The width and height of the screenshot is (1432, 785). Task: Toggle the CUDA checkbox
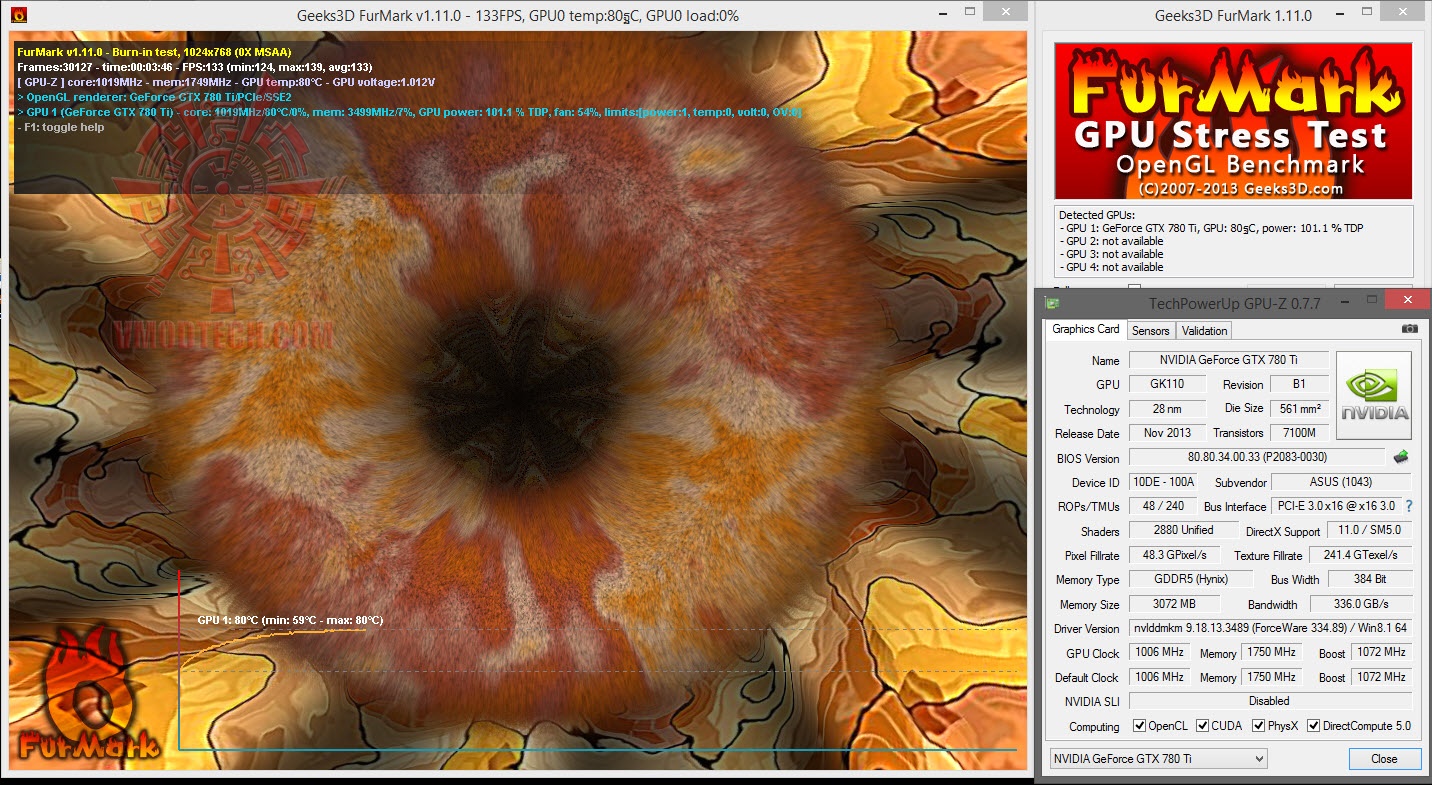[1203, 726]
